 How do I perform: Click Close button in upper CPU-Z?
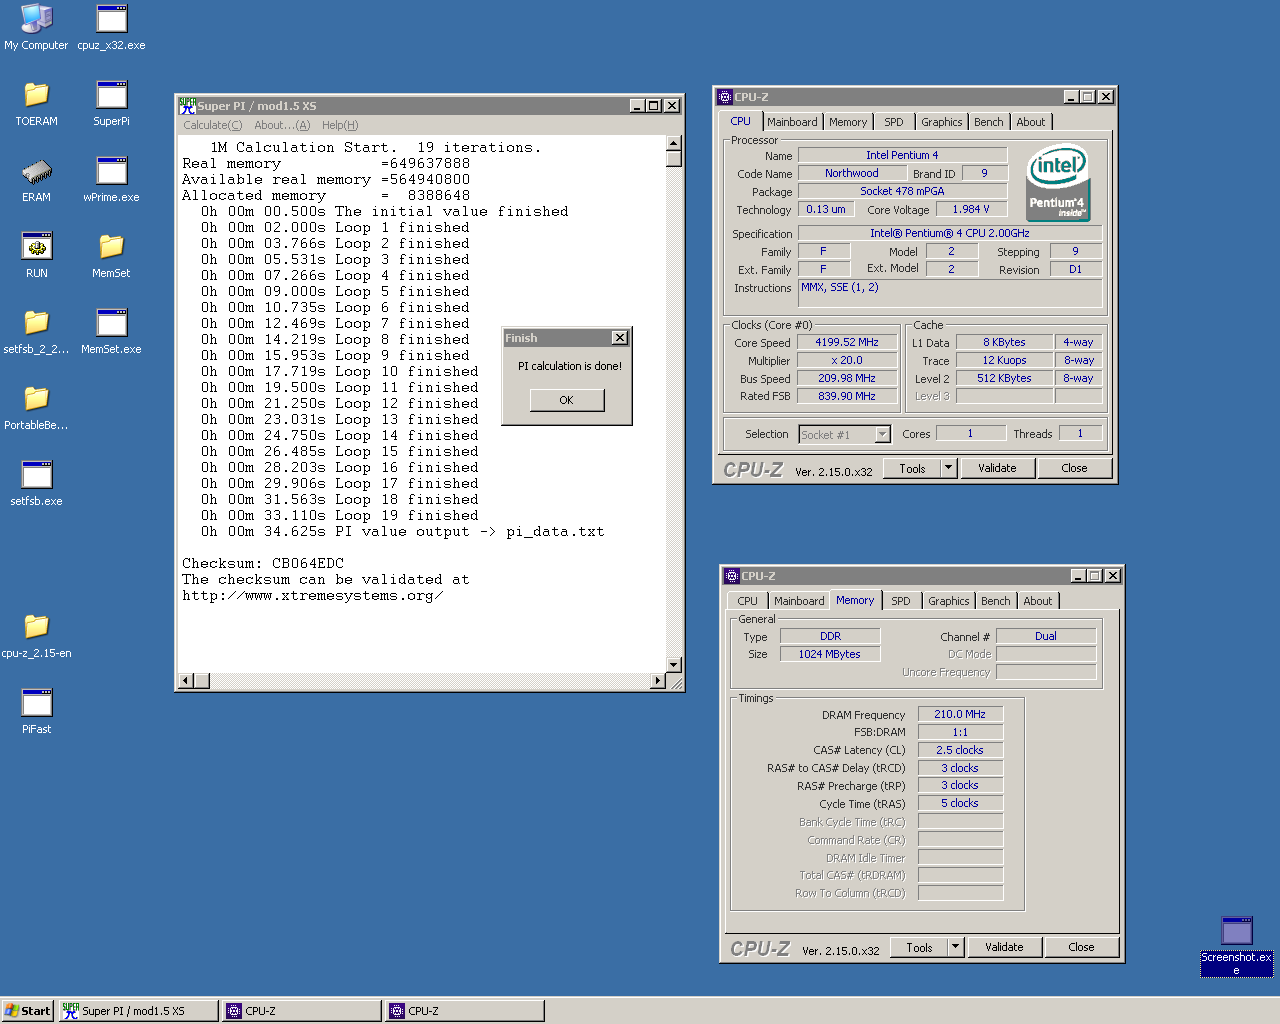1075,468
